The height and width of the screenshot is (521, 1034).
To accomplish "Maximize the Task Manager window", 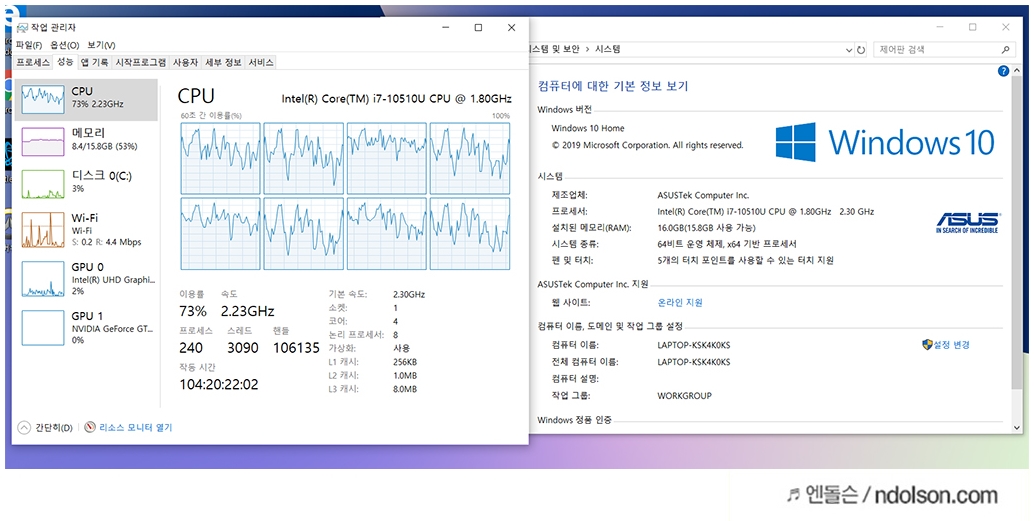I will point(478,28).
